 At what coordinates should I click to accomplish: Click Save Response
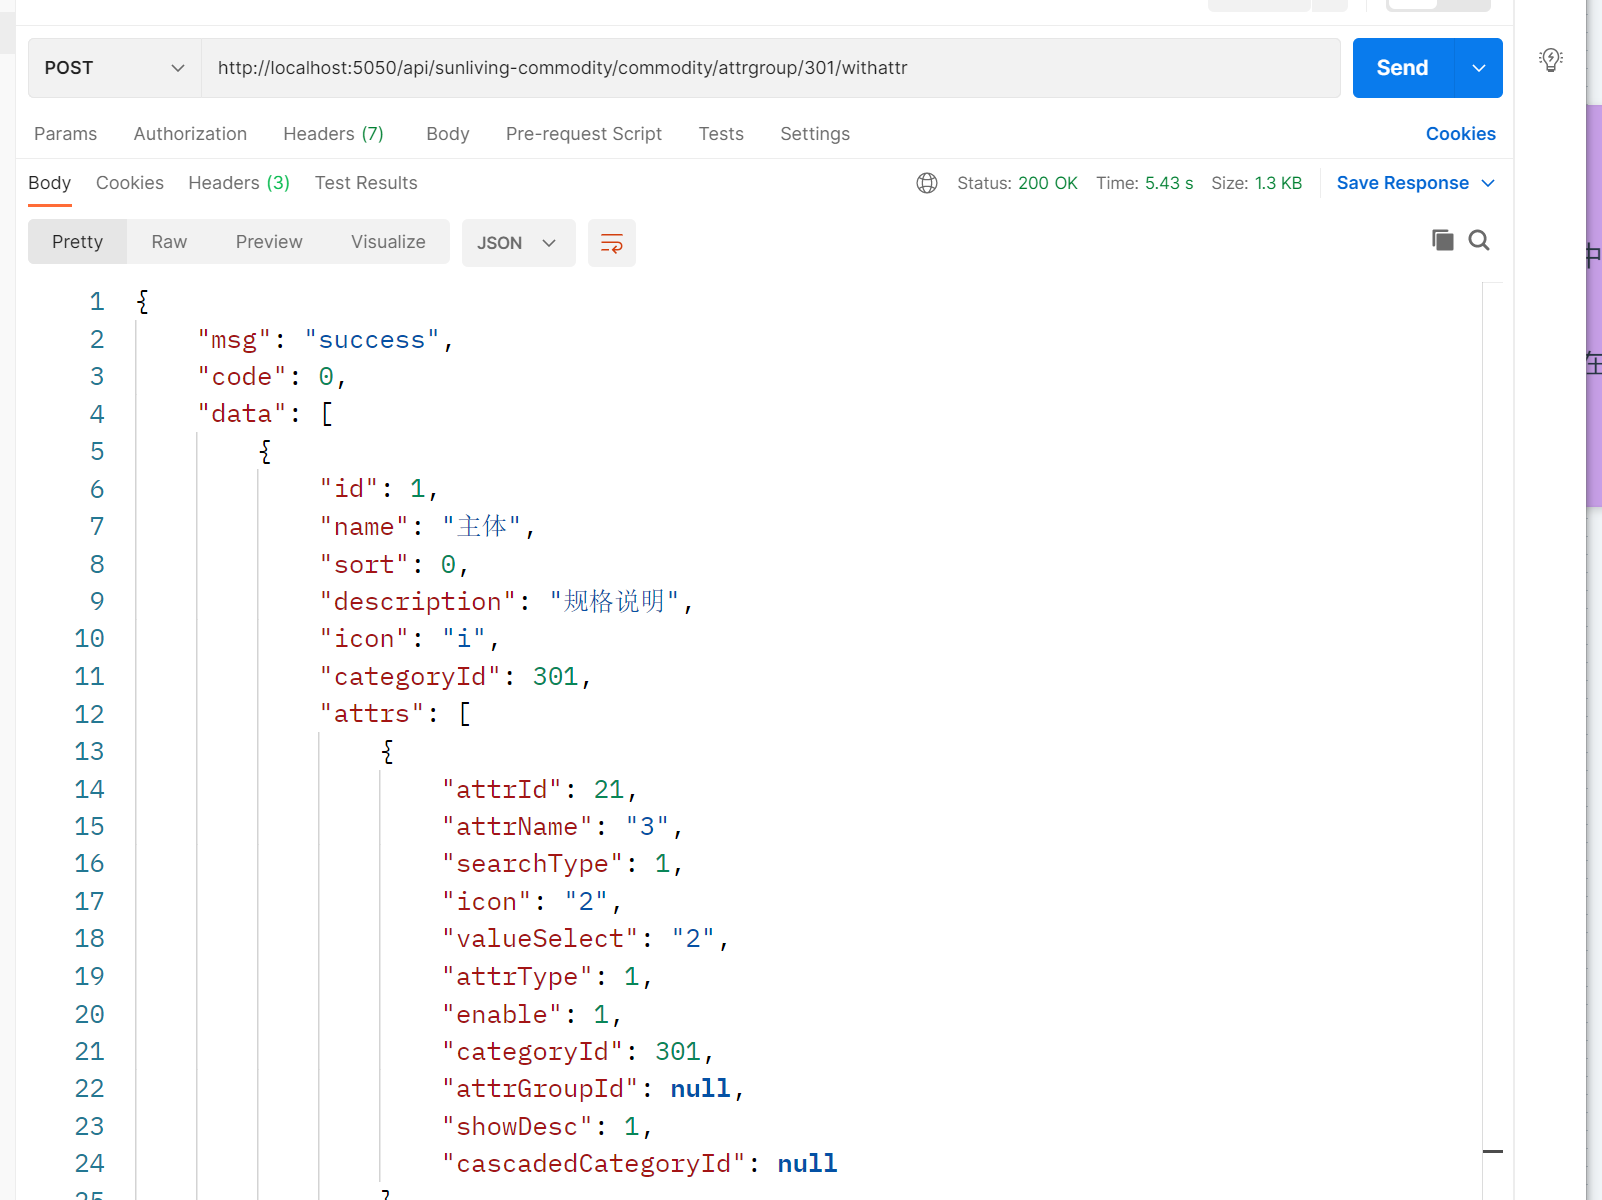click(x=1403, y=183)
